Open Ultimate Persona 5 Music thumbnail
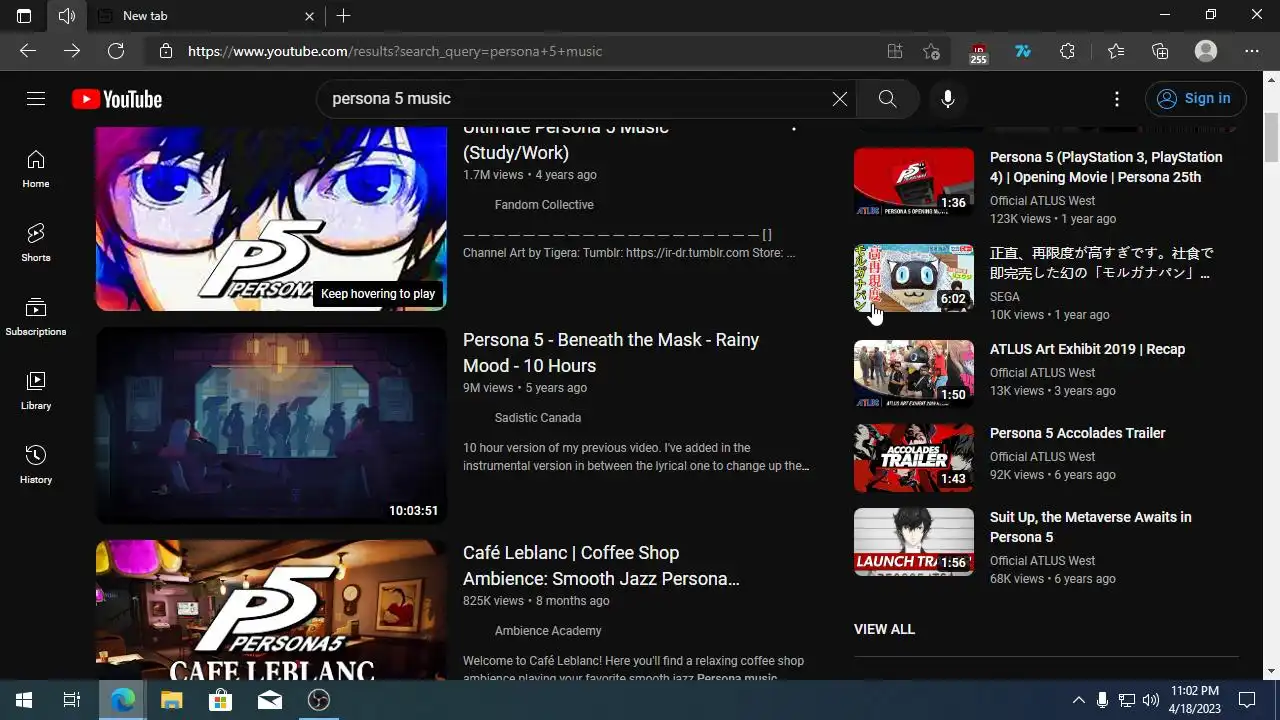The image size is (1280, 720). (x=271, y=219)
